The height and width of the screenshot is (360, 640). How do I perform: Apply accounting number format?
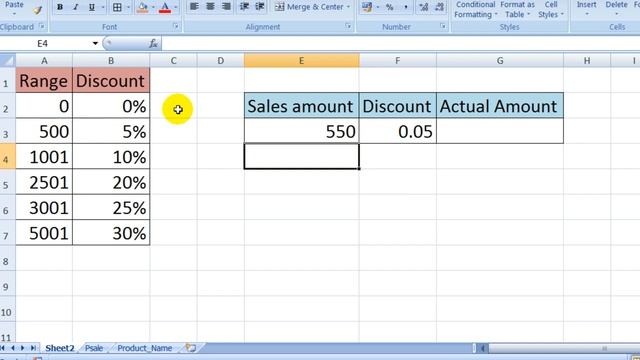[367, 7]
